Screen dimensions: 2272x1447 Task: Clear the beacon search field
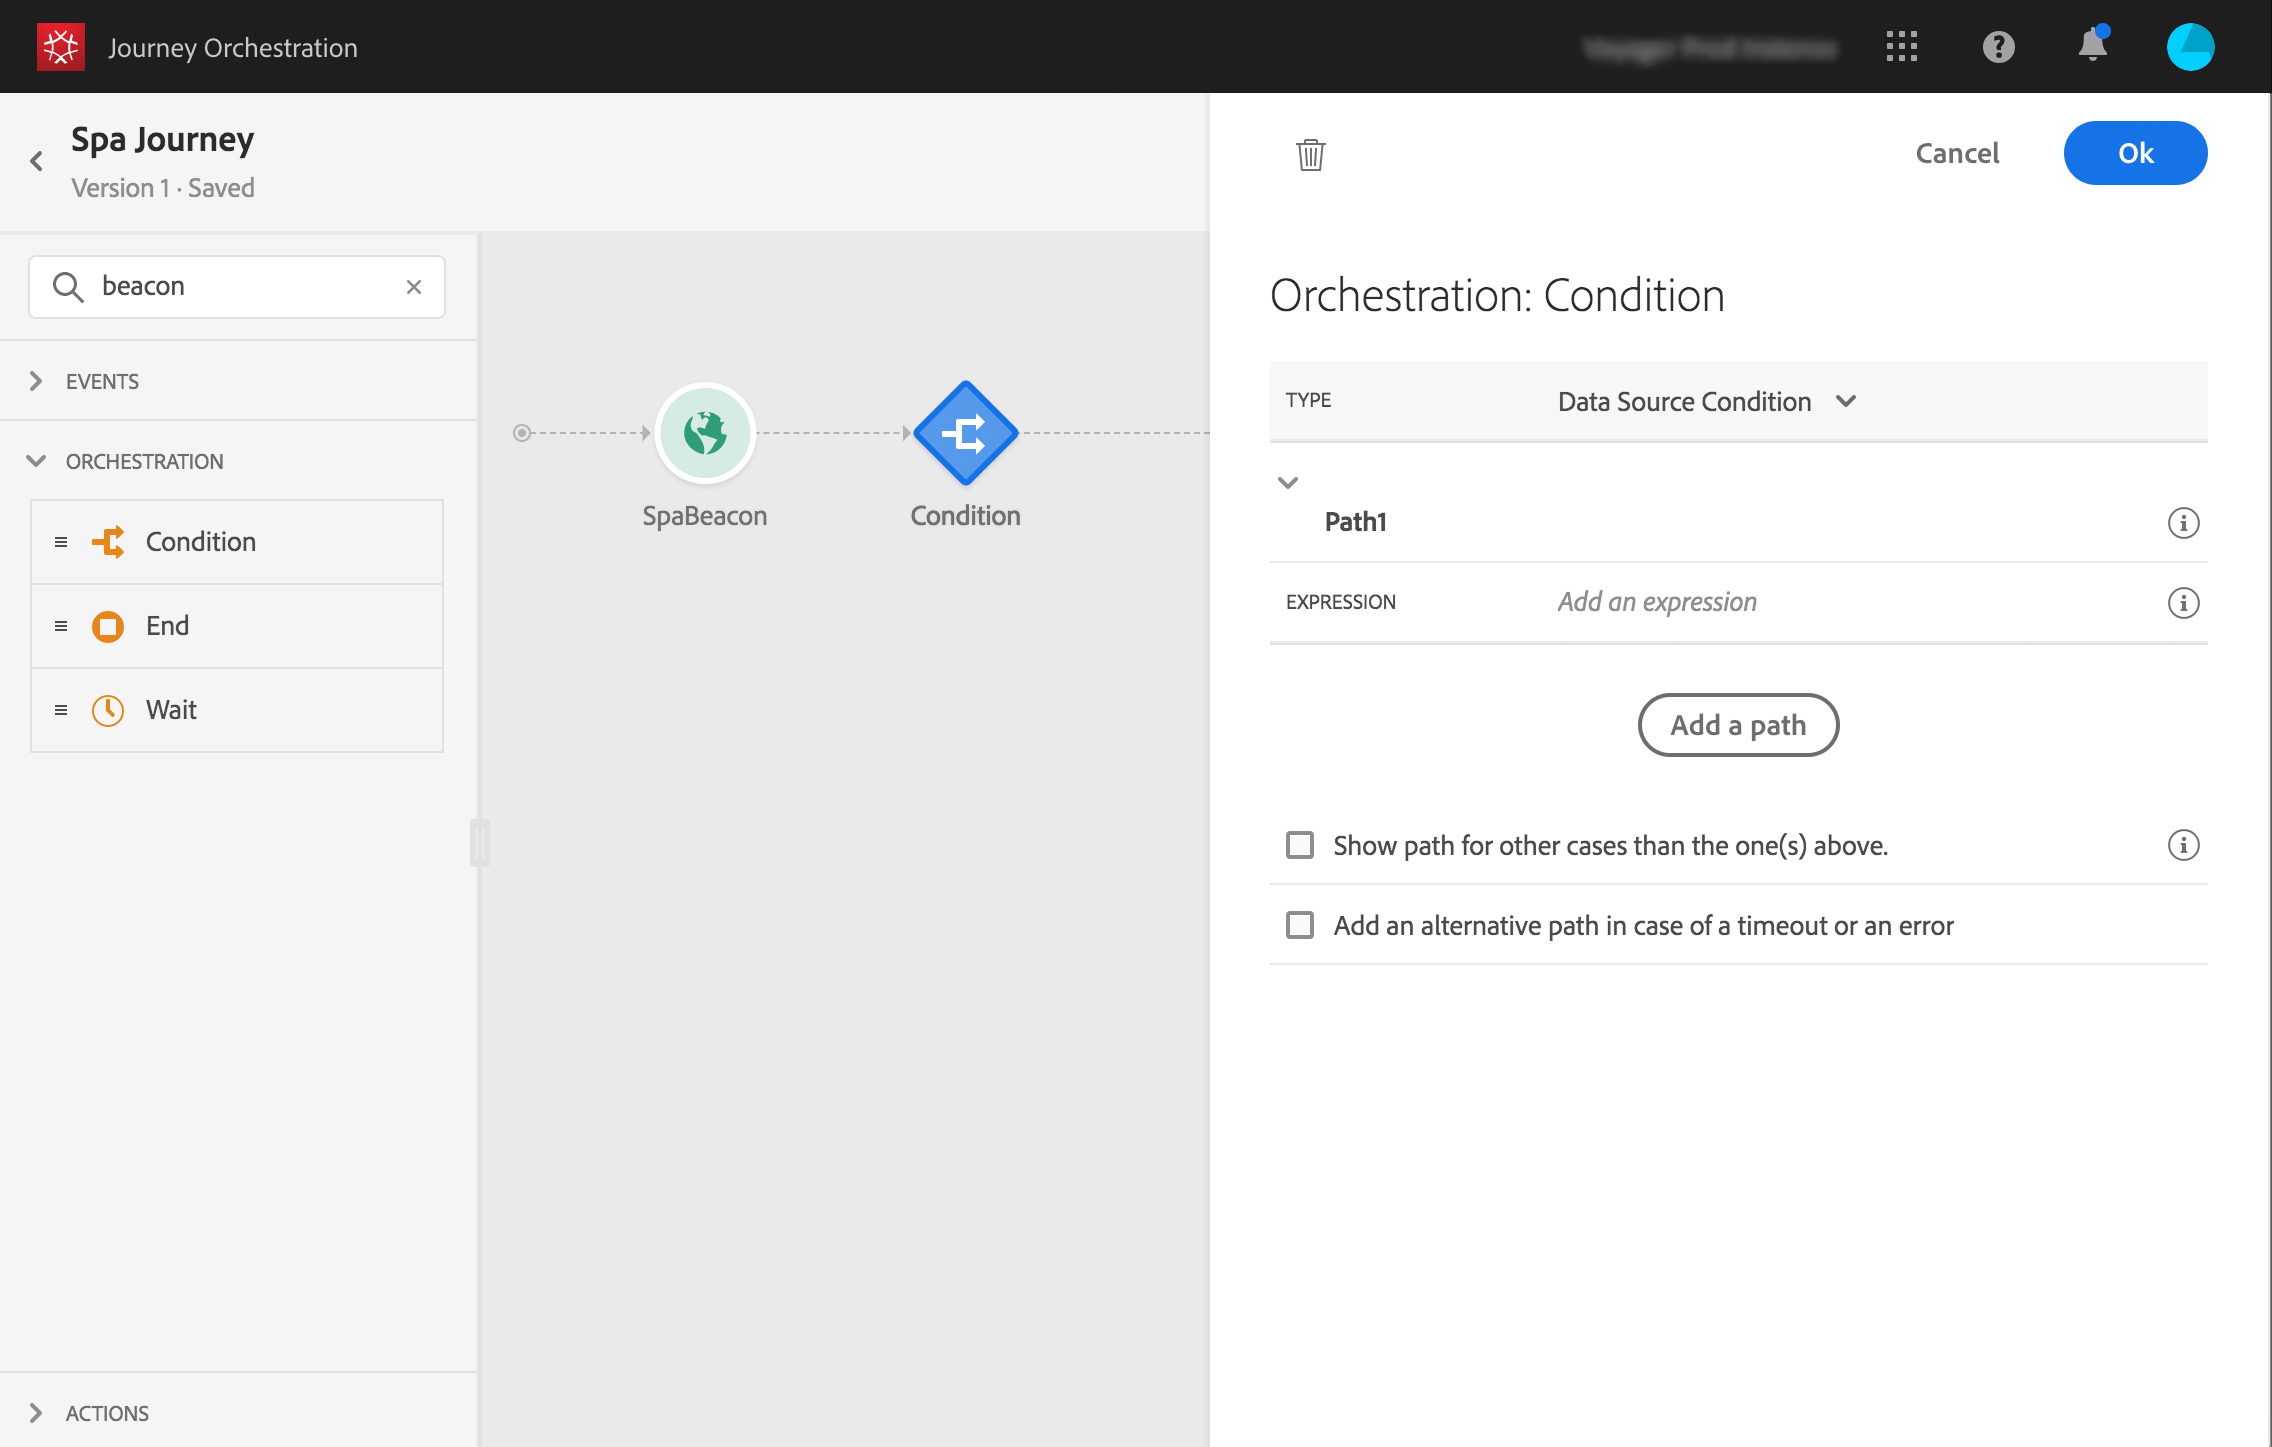coord(414,287)
